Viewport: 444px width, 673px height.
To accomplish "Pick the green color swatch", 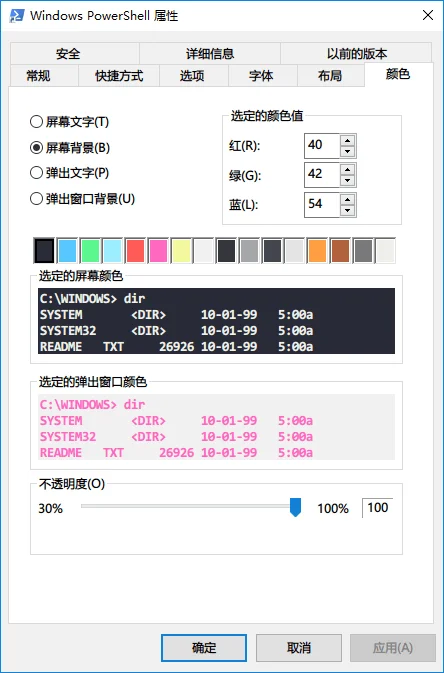I will tap(90, 251).
